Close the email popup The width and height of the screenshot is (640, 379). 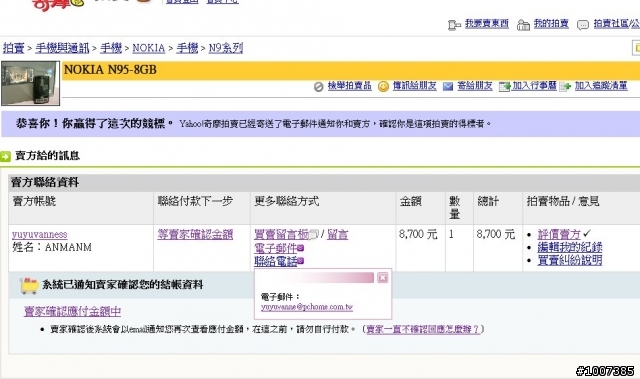(x=382, y=278)
